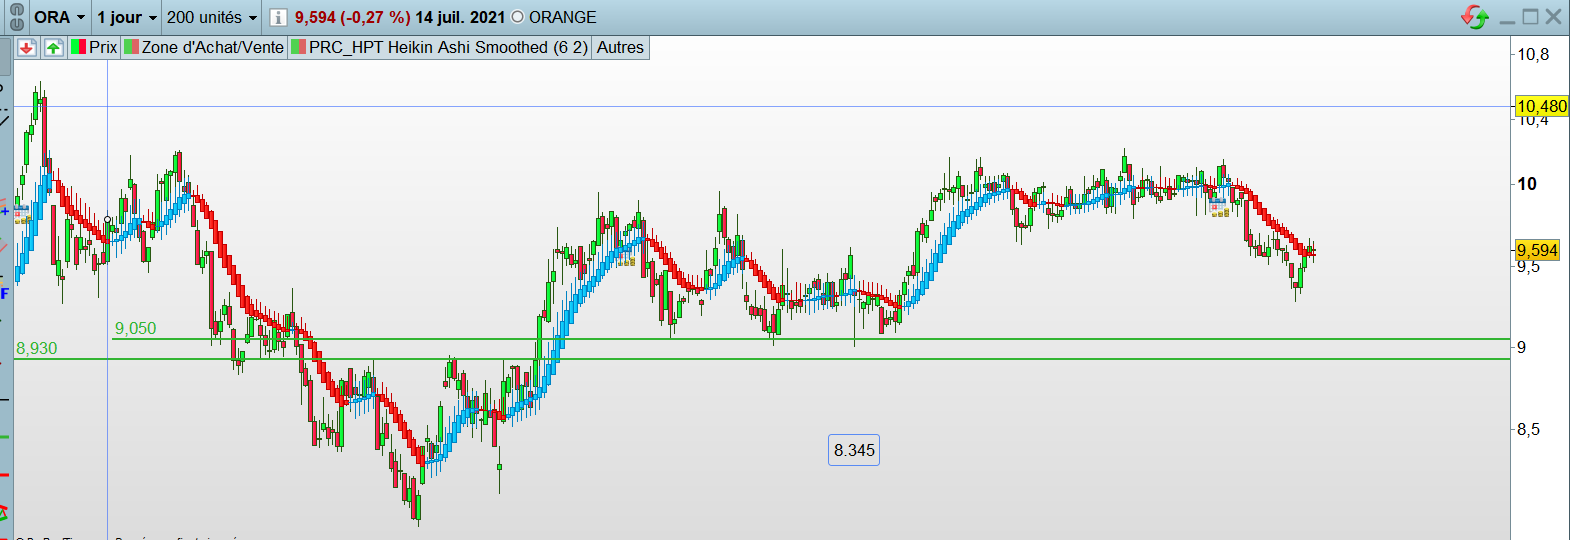Click the 8.345 price tooltip box
Image resolution: width=1570 pixels, height=540 pixels.
[854, 450]
